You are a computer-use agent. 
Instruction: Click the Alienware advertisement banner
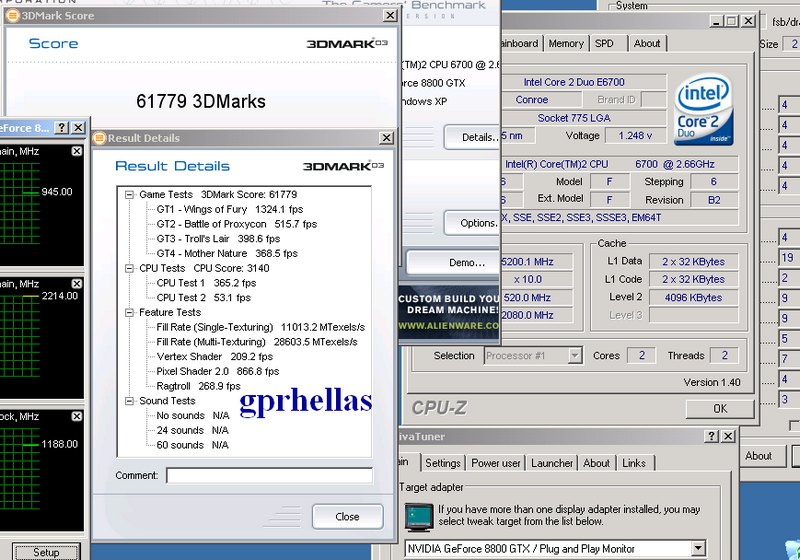click(x=449, y=312)
